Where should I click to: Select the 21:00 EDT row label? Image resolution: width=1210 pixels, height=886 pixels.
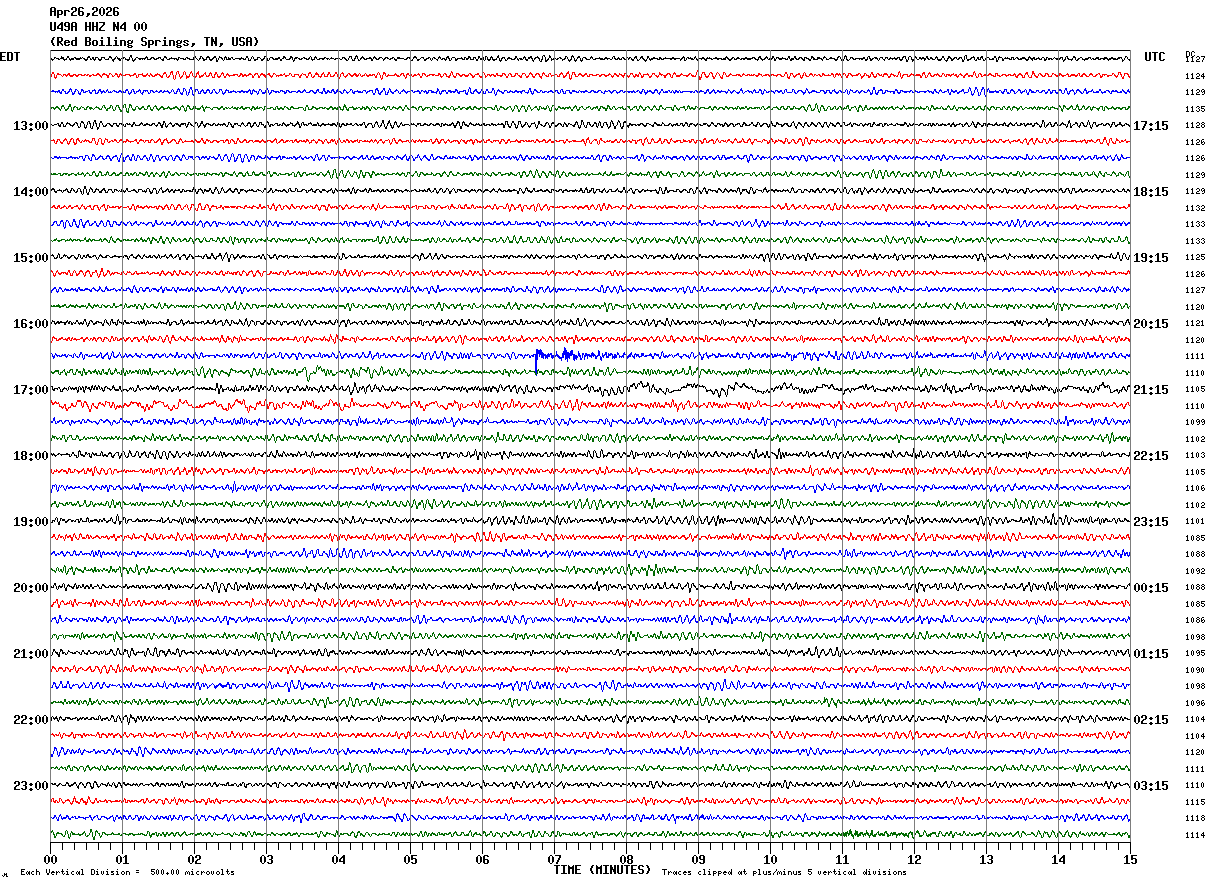pos(31,654)
